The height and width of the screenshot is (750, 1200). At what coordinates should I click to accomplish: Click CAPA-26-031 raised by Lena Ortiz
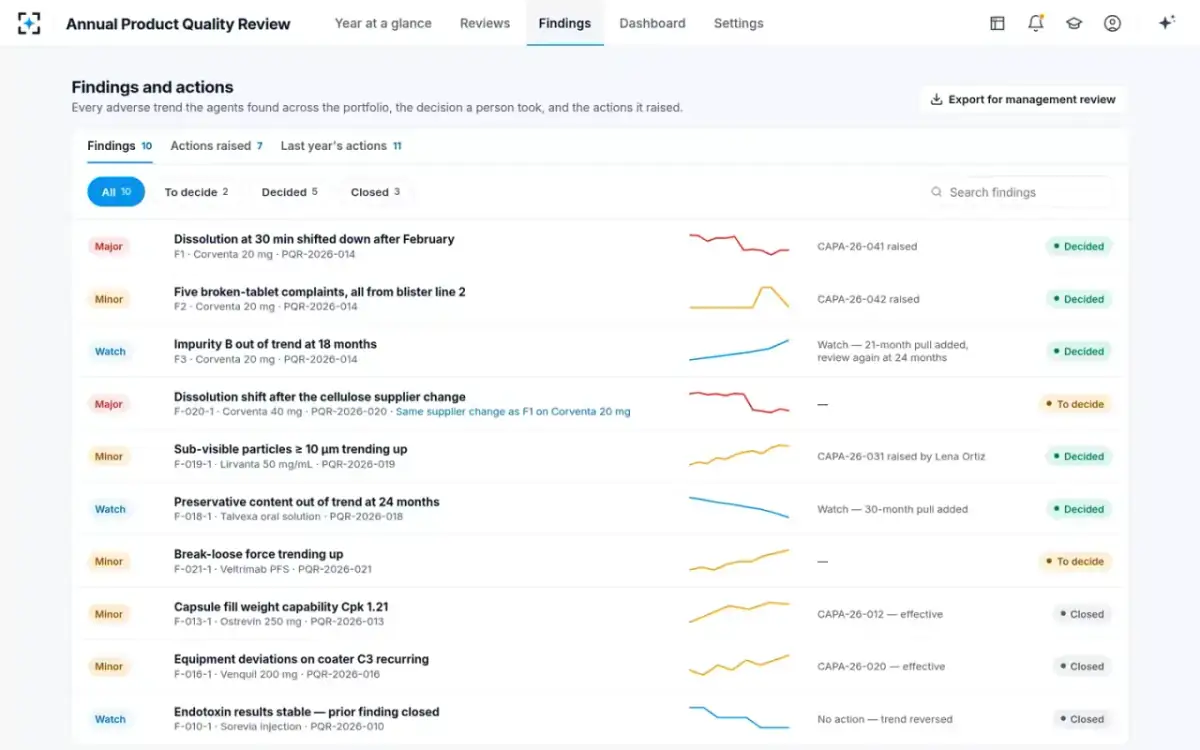click(901, 456)
